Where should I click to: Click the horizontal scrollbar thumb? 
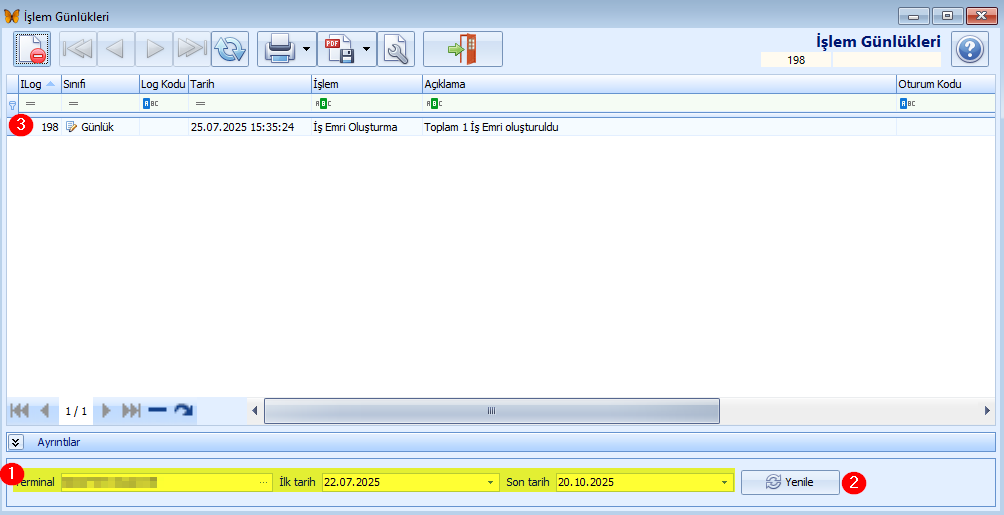coord(491,411)
